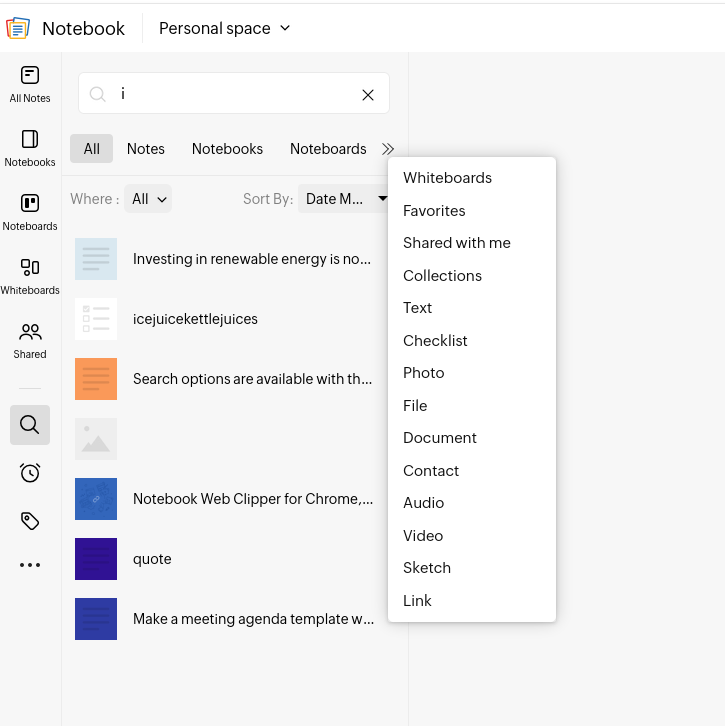Screen dimensions: 725x726
Task: Switch to the Notes filter tab
Action: [146, 149]
